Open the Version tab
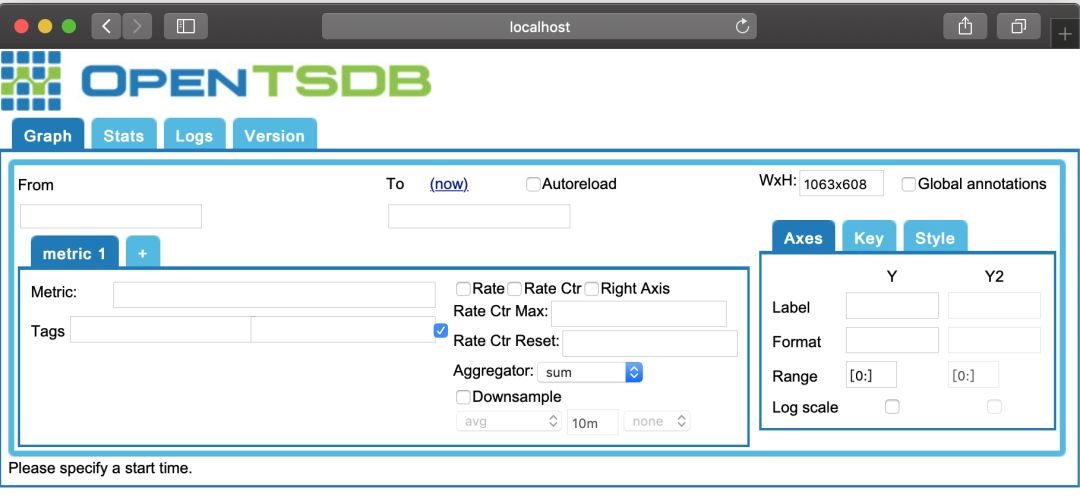 pos(274,134)
